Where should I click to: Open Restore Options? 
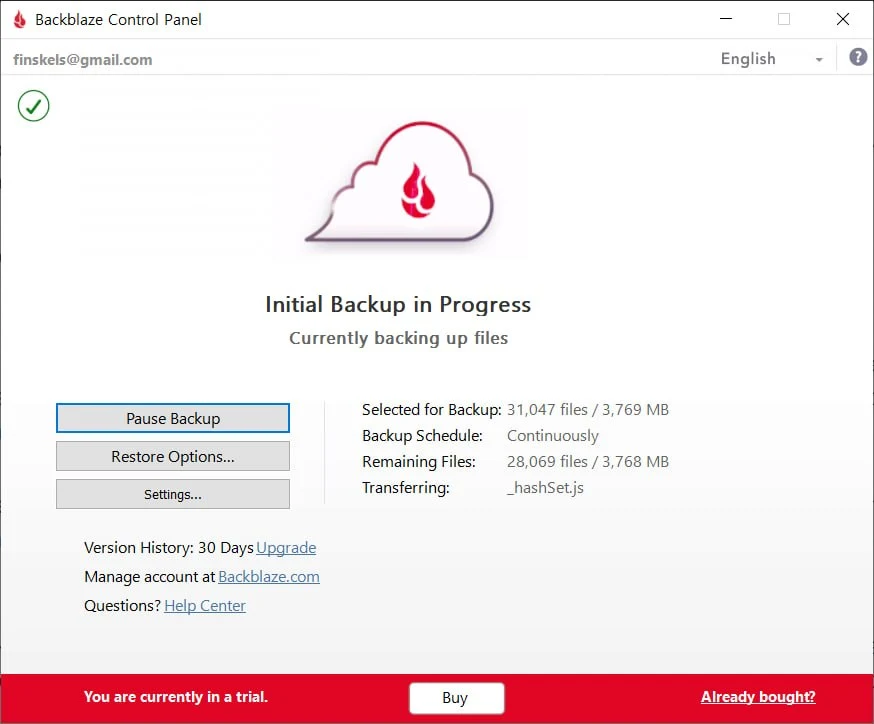(173, 456)
